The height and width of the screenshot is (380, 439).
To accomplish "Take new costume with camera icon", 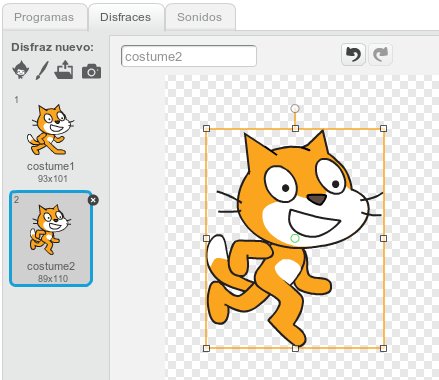I will click(91, 71).
